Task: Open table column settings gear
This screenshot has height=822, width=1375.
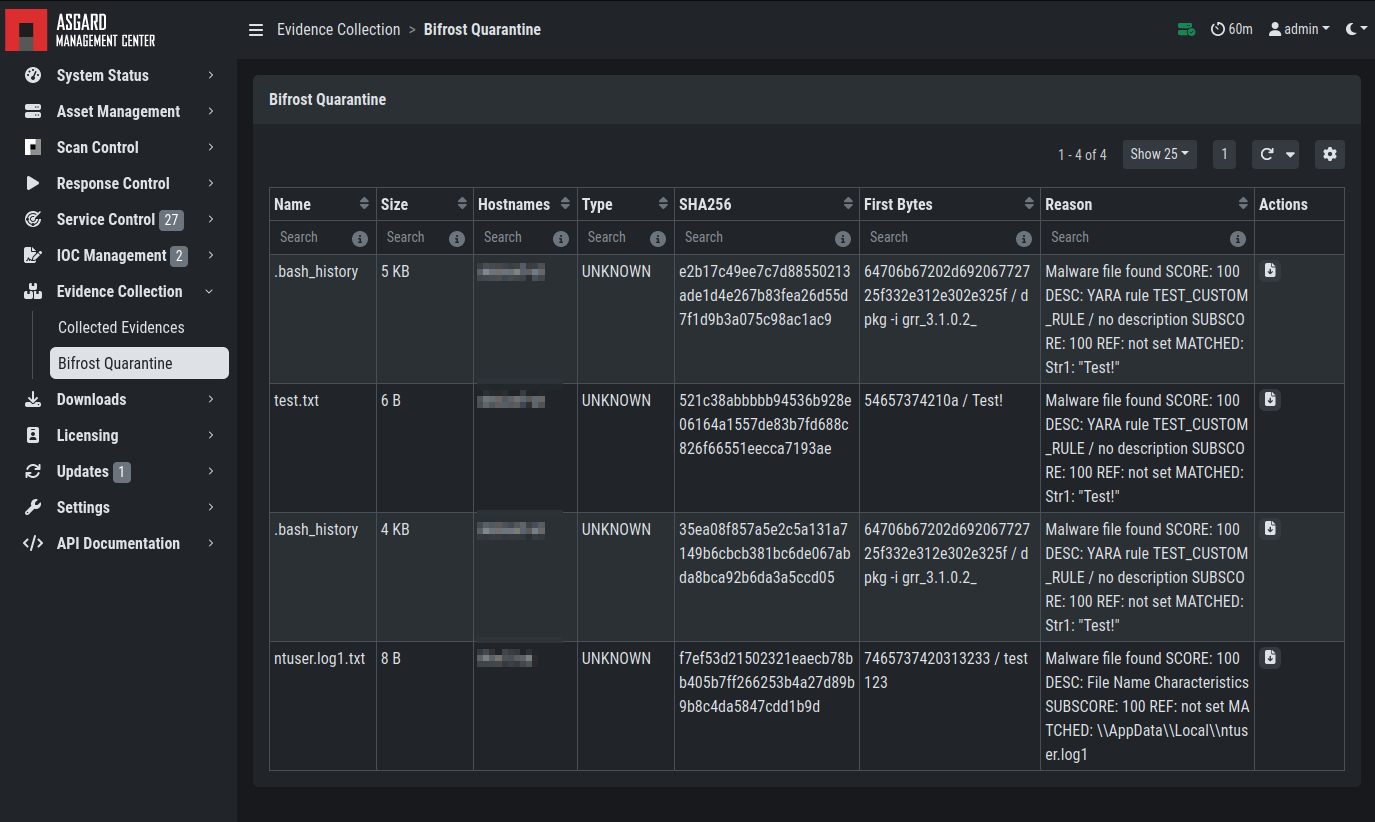Action: (1329, 154)
